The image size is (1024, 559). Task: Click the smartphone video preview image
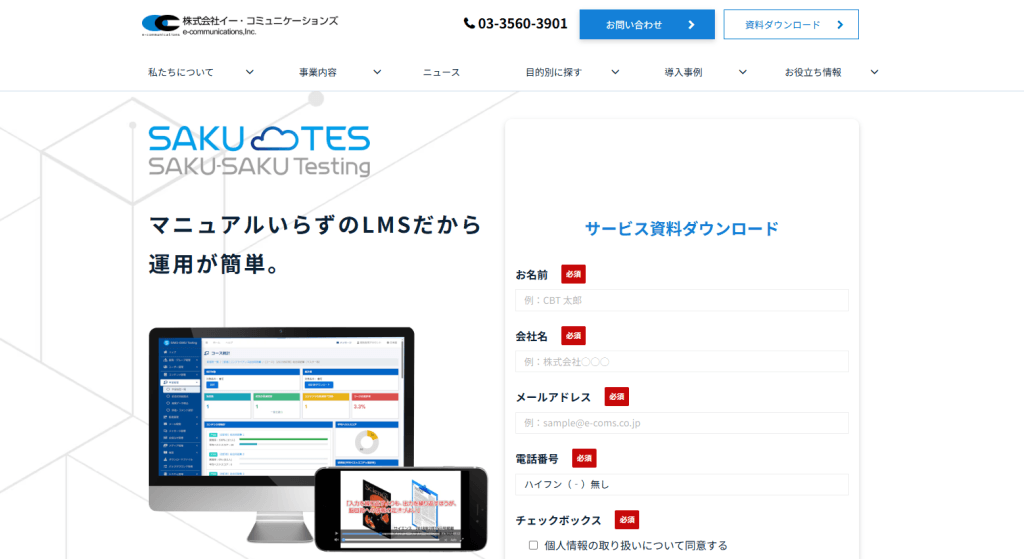[400, 508]
